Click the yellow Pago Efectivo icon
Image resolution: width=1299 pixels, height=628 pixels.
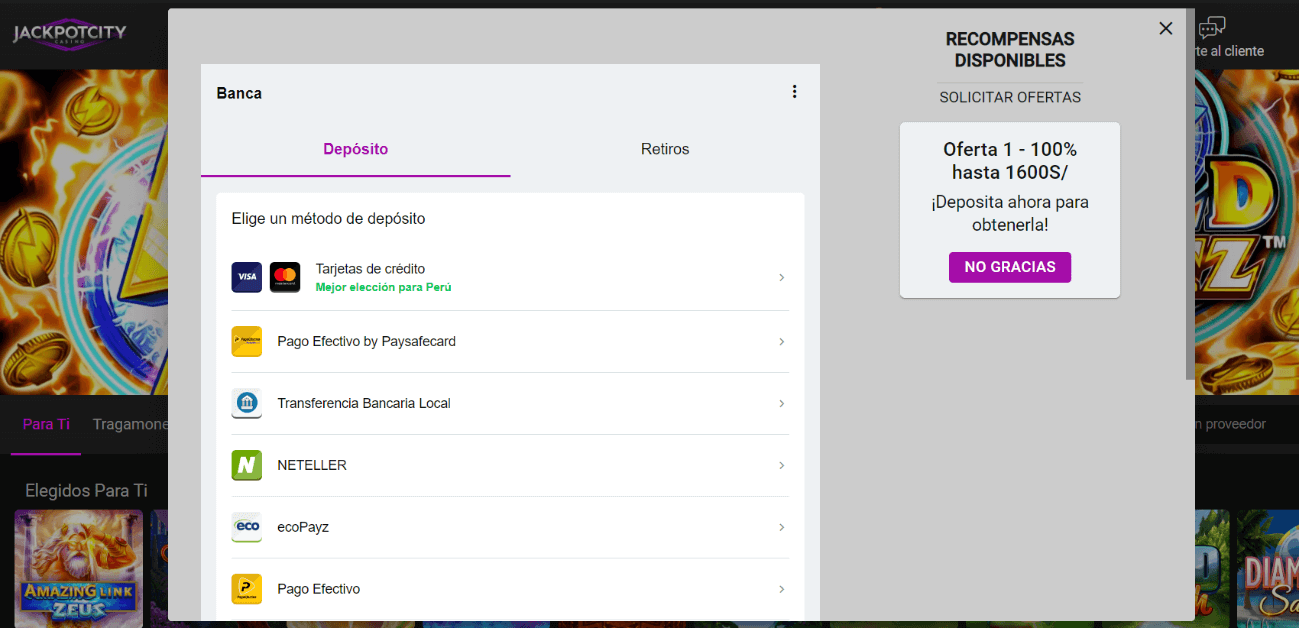[x=246, y=589]
